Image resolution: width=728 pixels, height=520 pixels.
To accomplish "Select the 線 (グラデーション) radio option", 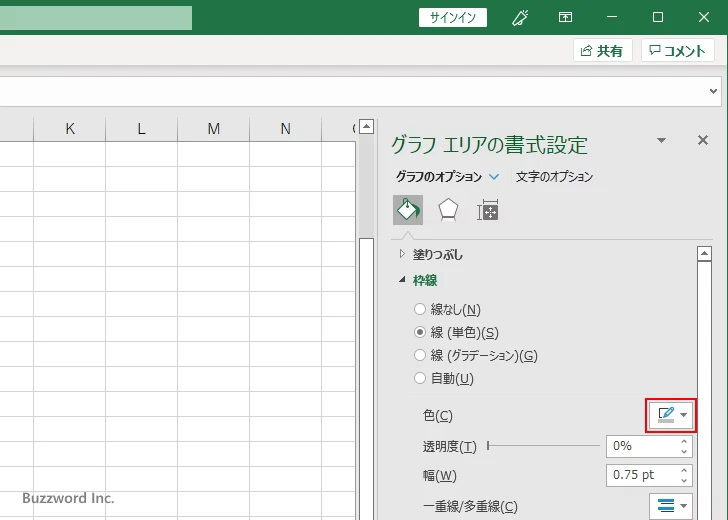I will tap(420, 355).
